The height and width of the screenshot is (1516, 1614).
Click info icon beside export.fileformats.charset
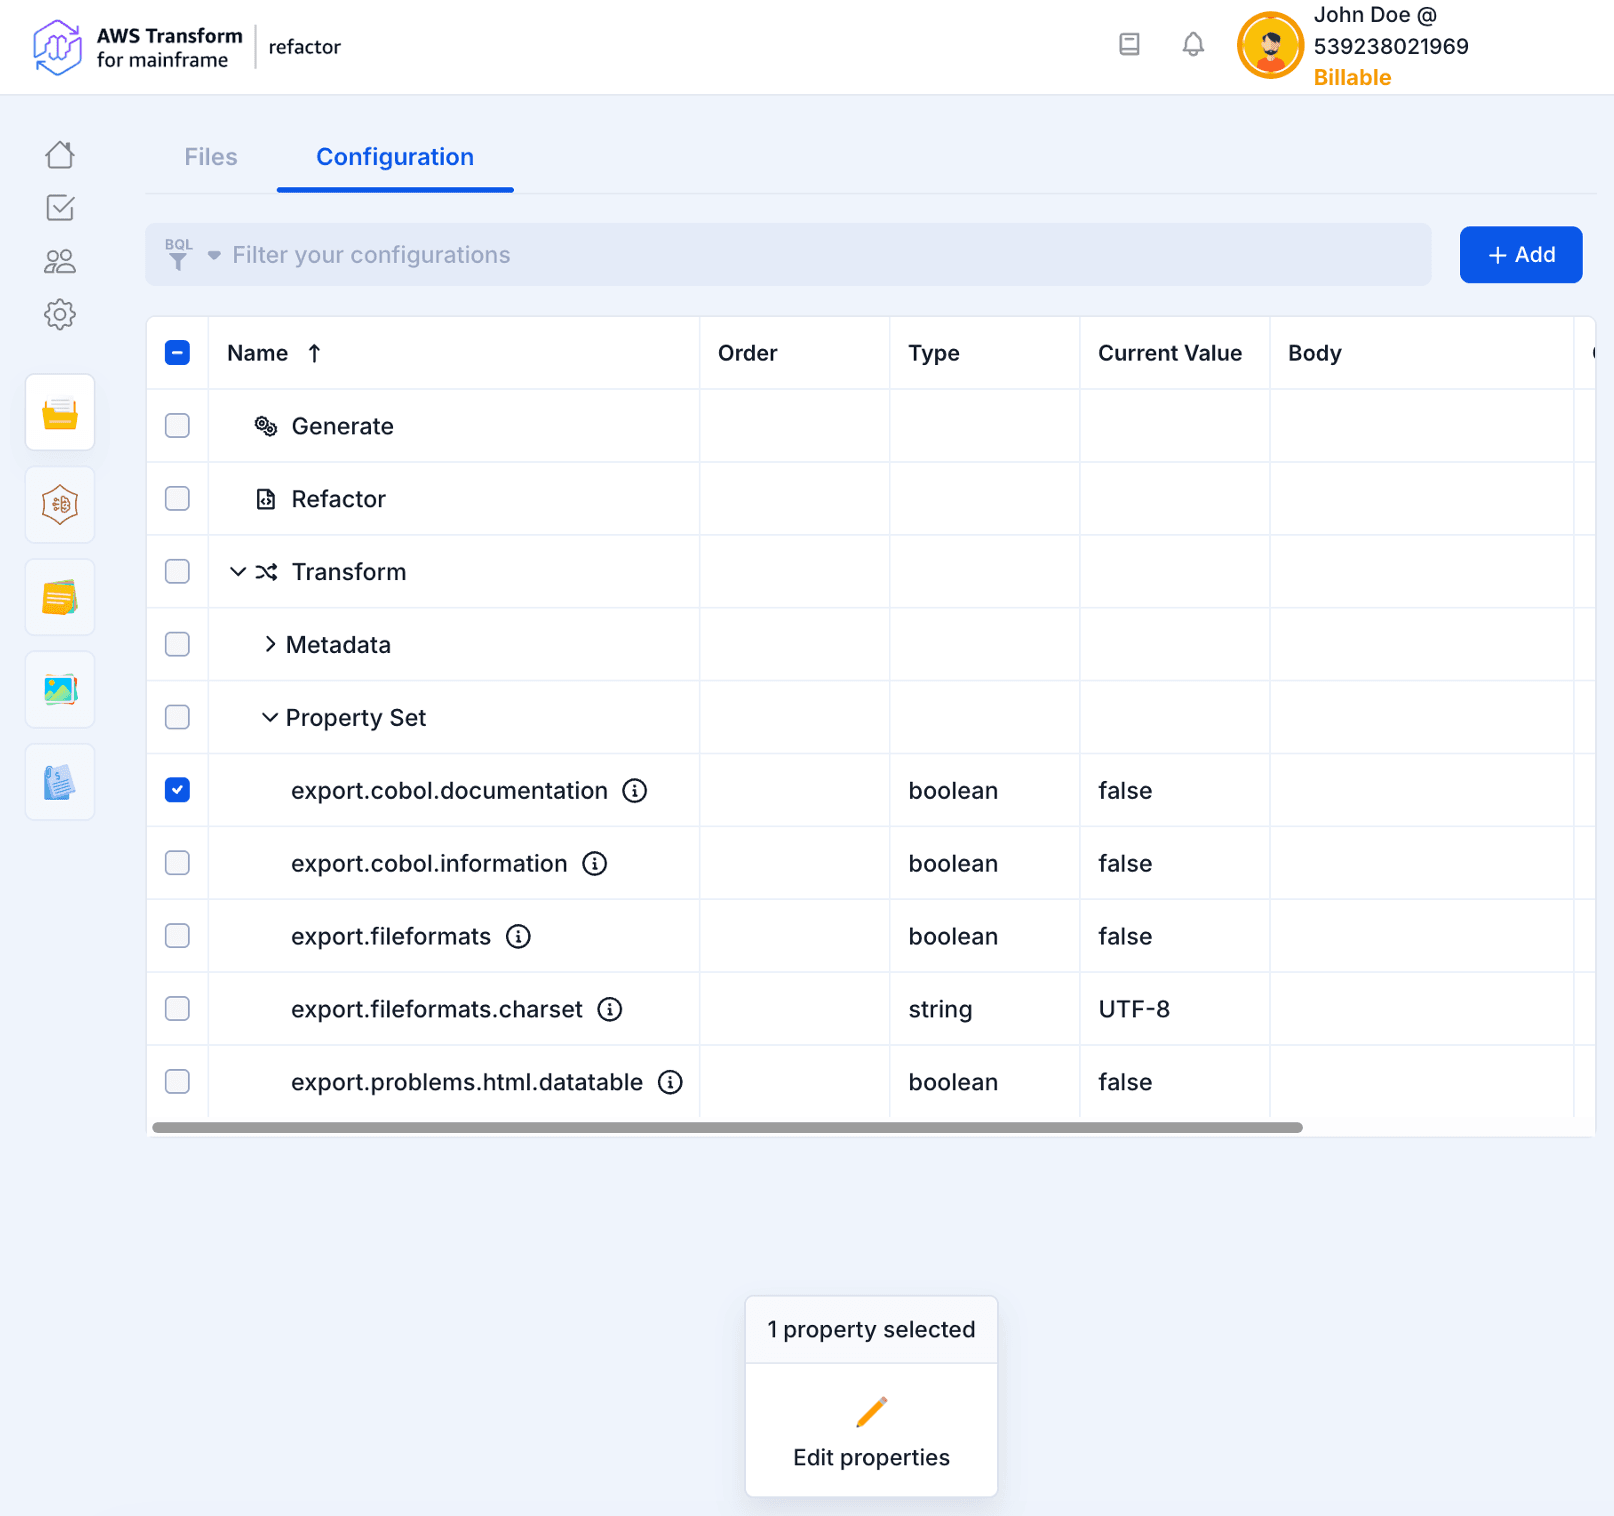point(610,1010)
